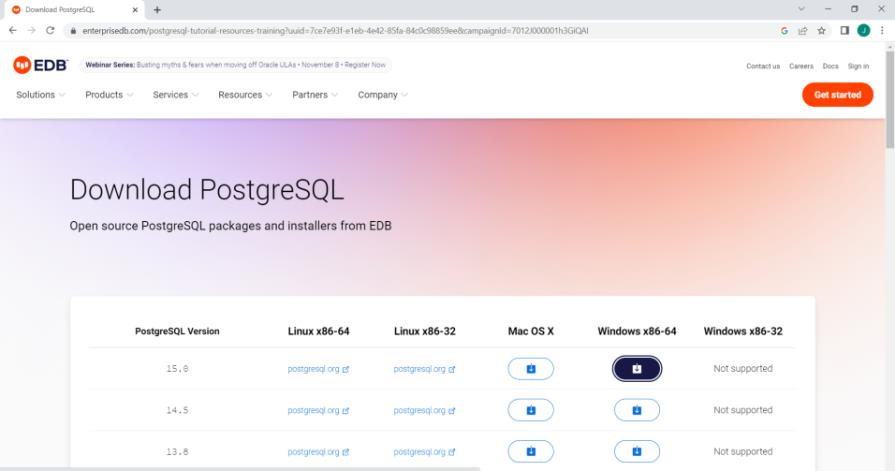Click the address bar URL
The height and width of the screenshot is (471, 895).
coord(335,31)
